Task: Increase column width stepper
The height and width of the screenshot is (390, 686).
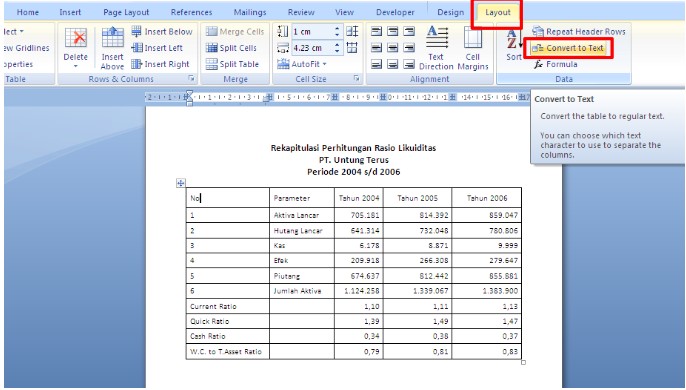Action: coord(337,45)
